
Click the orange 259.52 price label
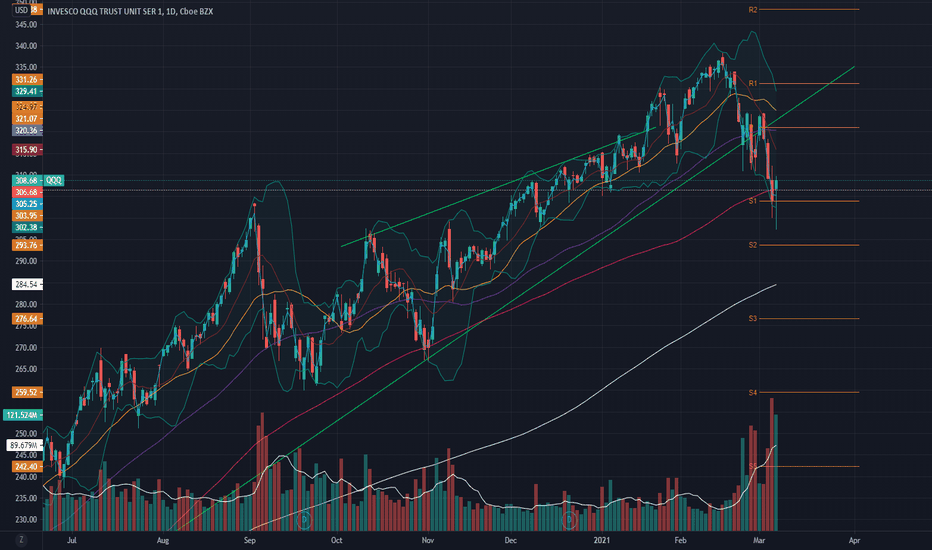coord(27,392)
